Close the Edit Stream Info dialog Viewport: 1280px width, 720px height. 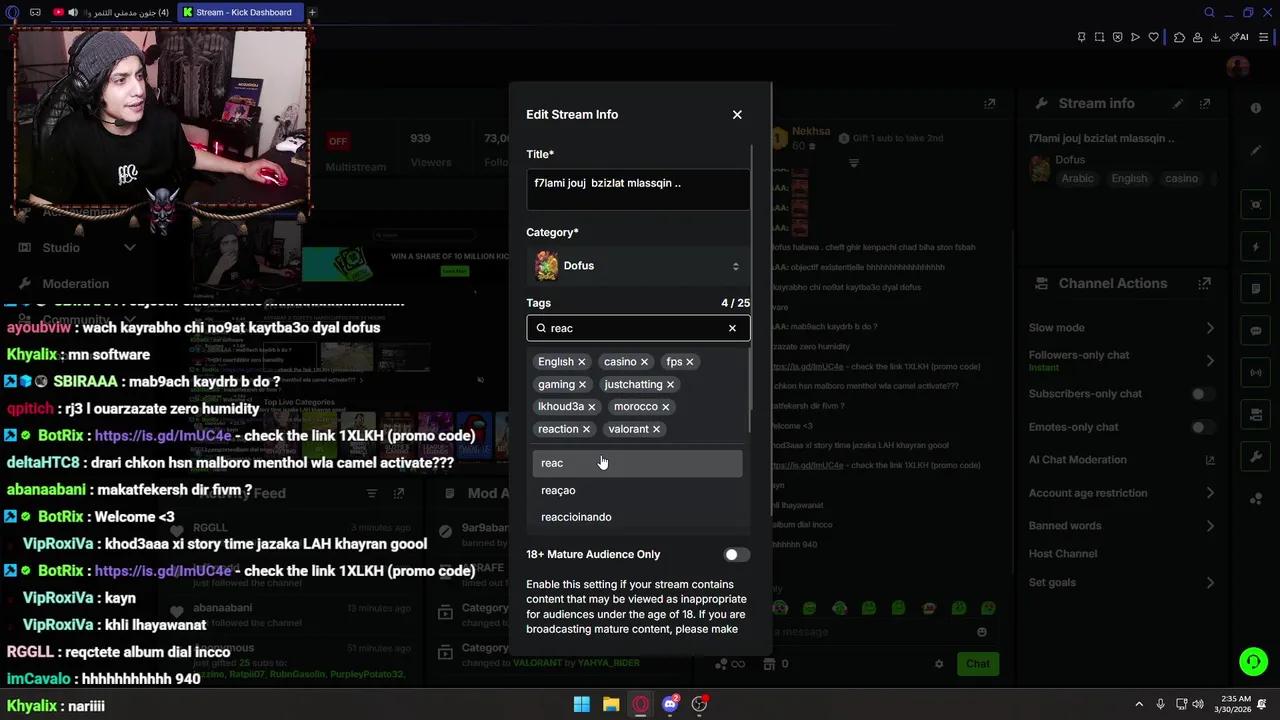(737, 114)
